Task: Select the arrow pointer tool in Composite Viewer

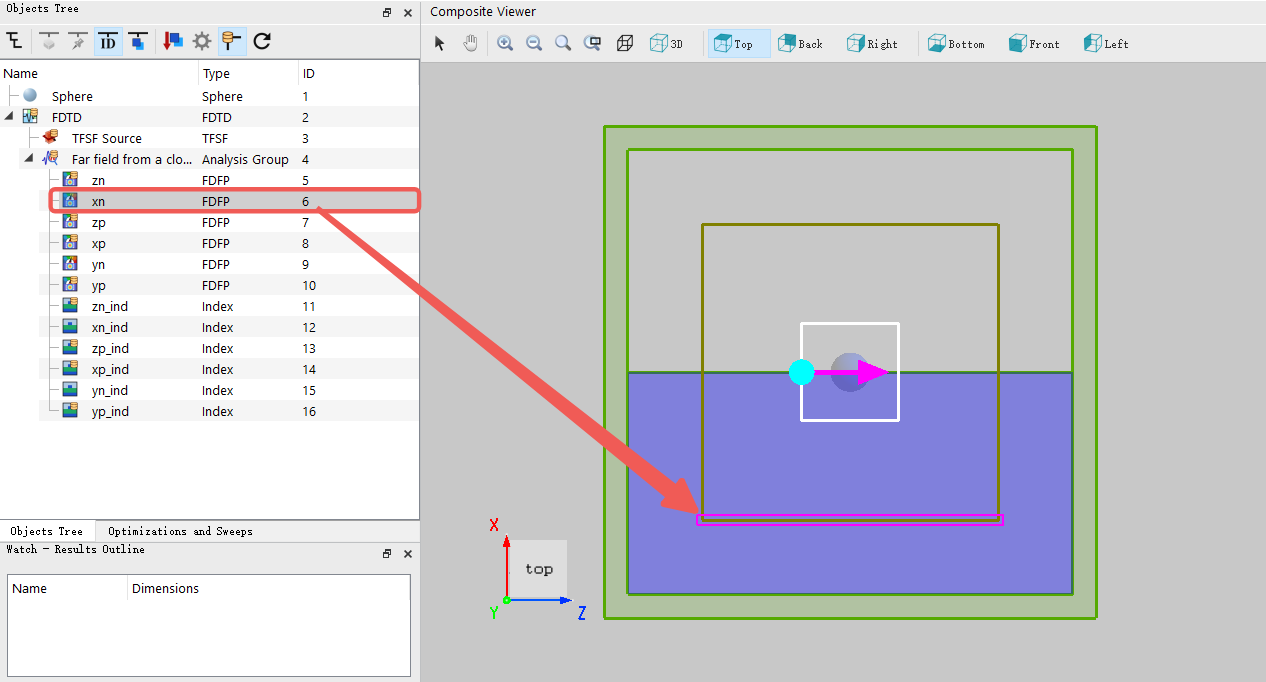Action: click(439, 43)
